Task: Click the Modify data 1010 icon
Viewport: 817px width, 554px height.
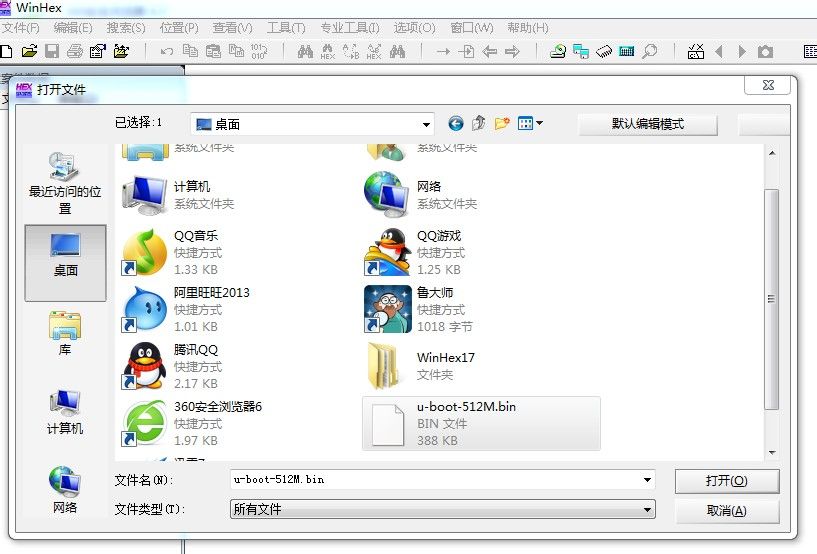Action: (259, 51)
